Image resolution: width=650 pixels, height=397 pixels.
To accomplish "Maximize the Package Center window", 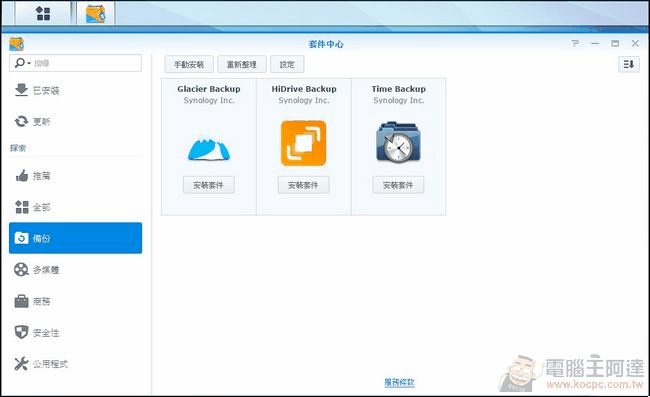I will [615, 43].
